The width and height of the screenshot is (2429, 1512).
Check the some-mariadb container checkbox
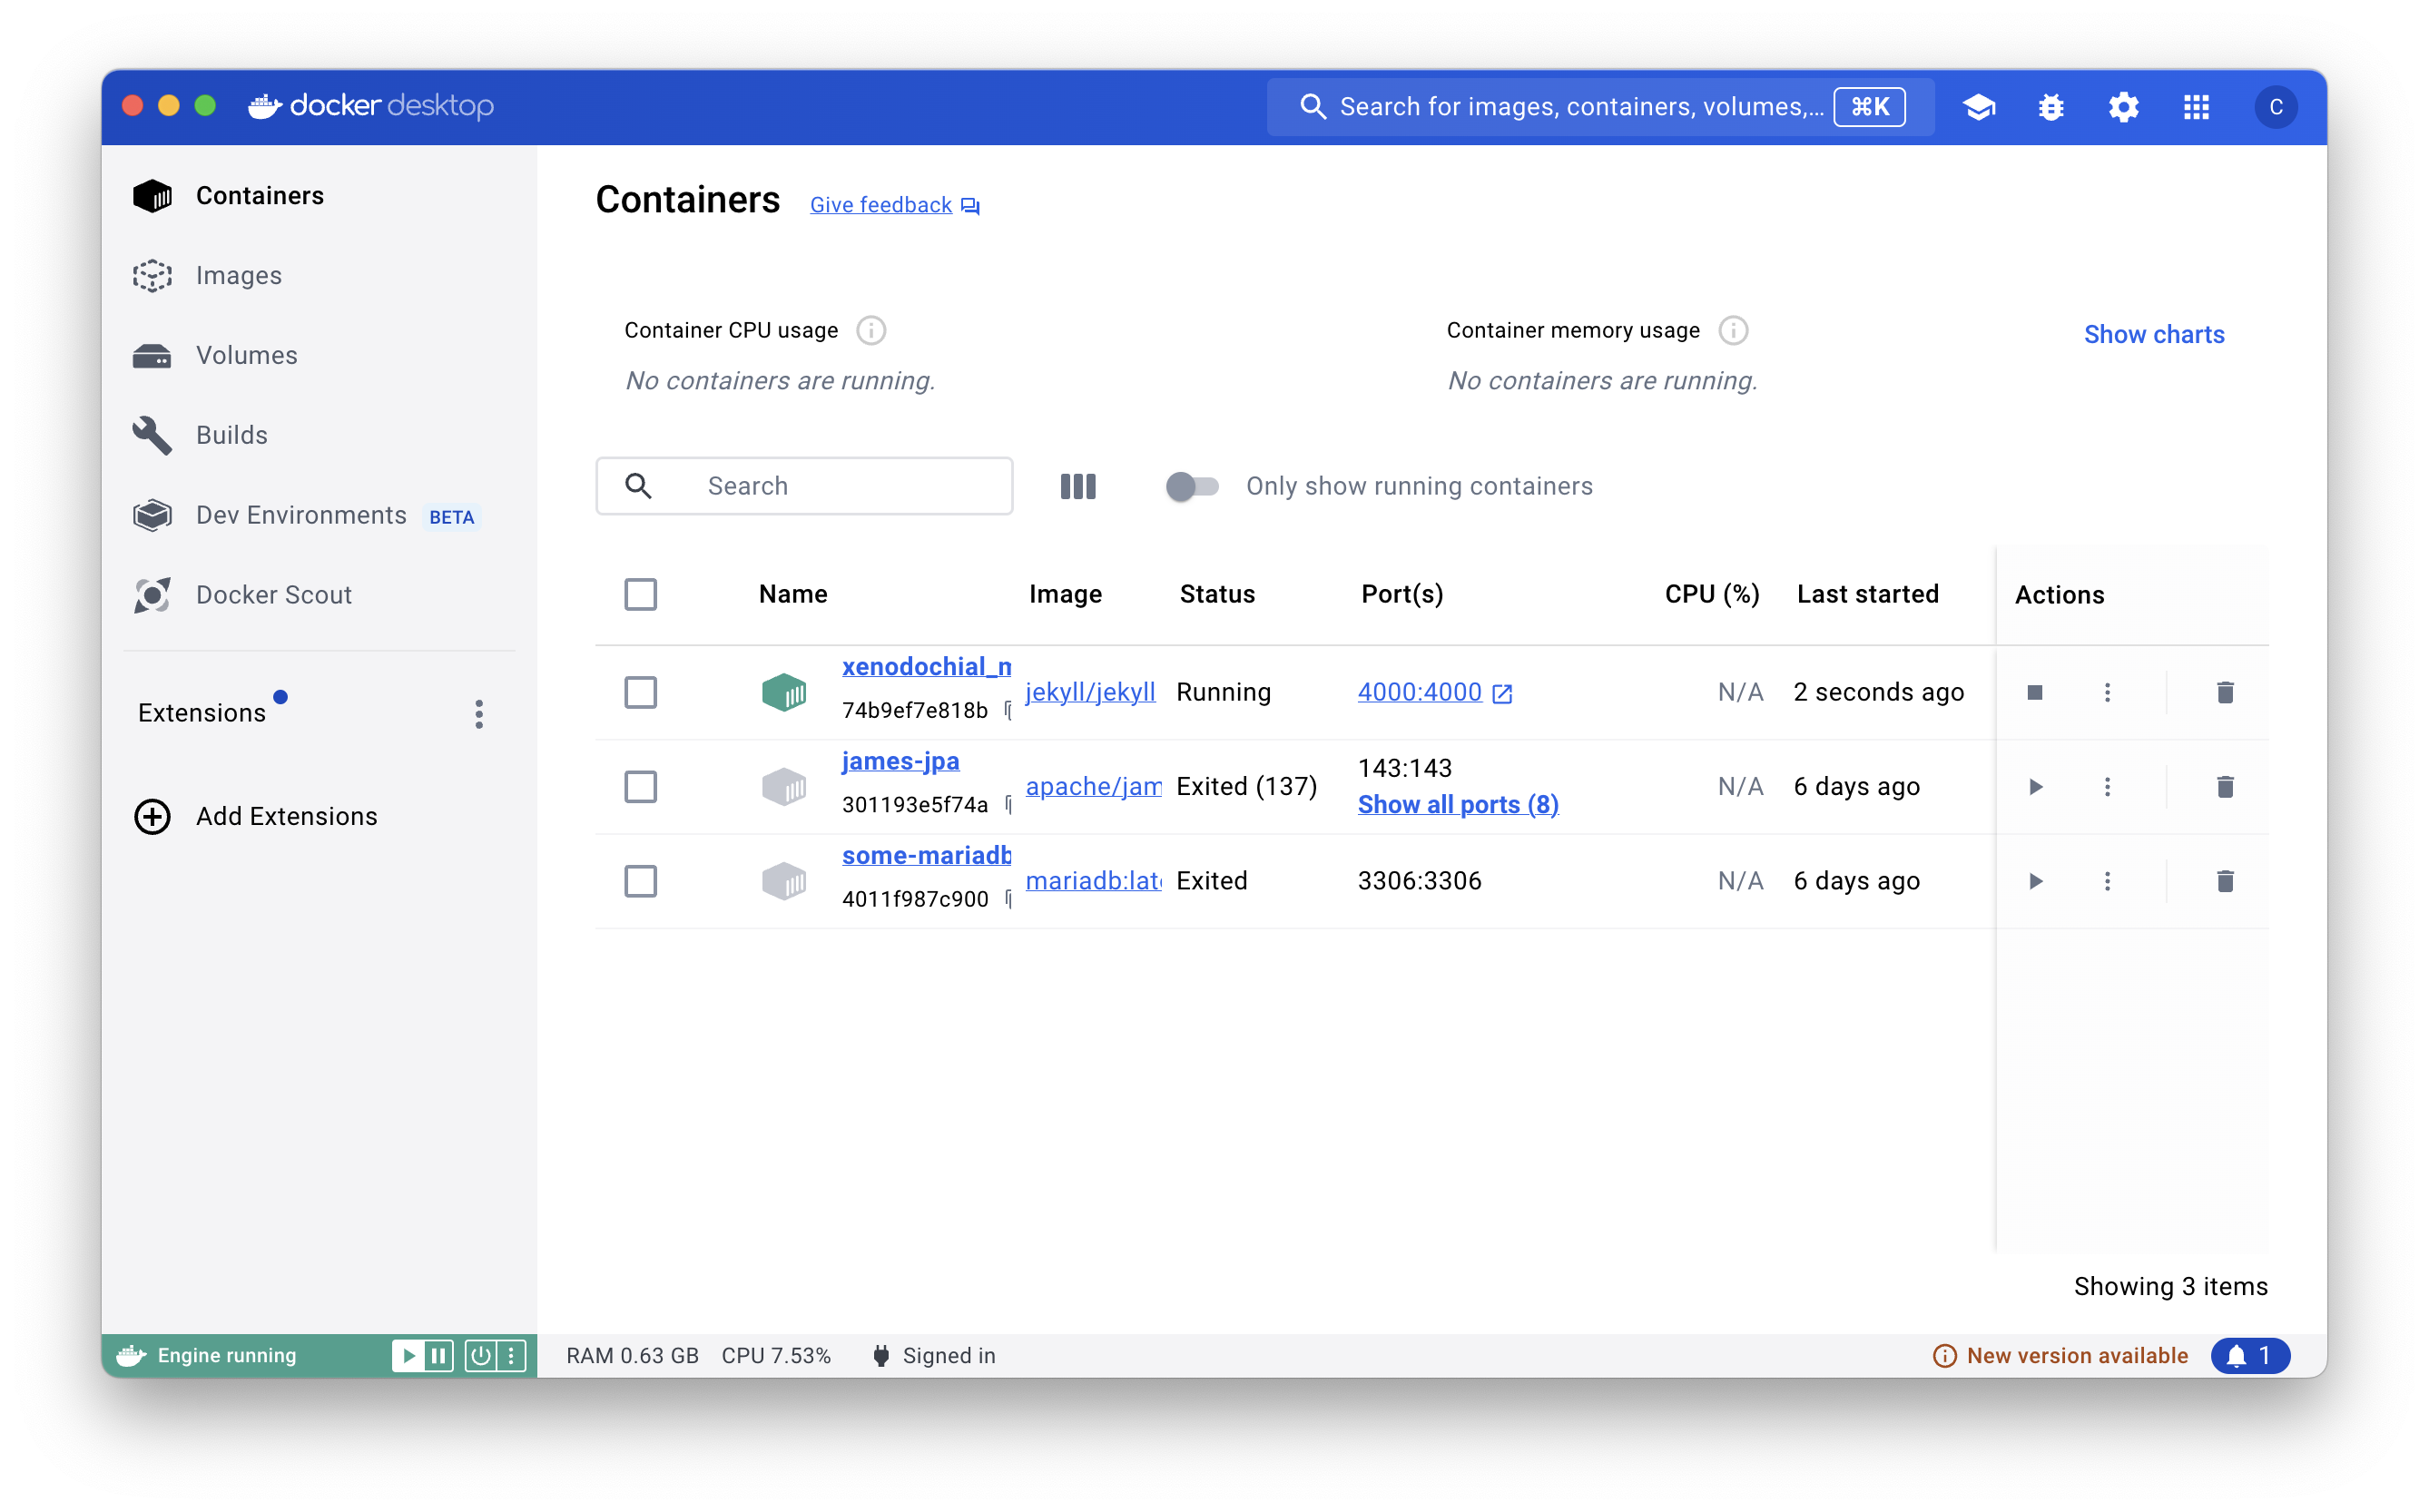tap(640, 881)
